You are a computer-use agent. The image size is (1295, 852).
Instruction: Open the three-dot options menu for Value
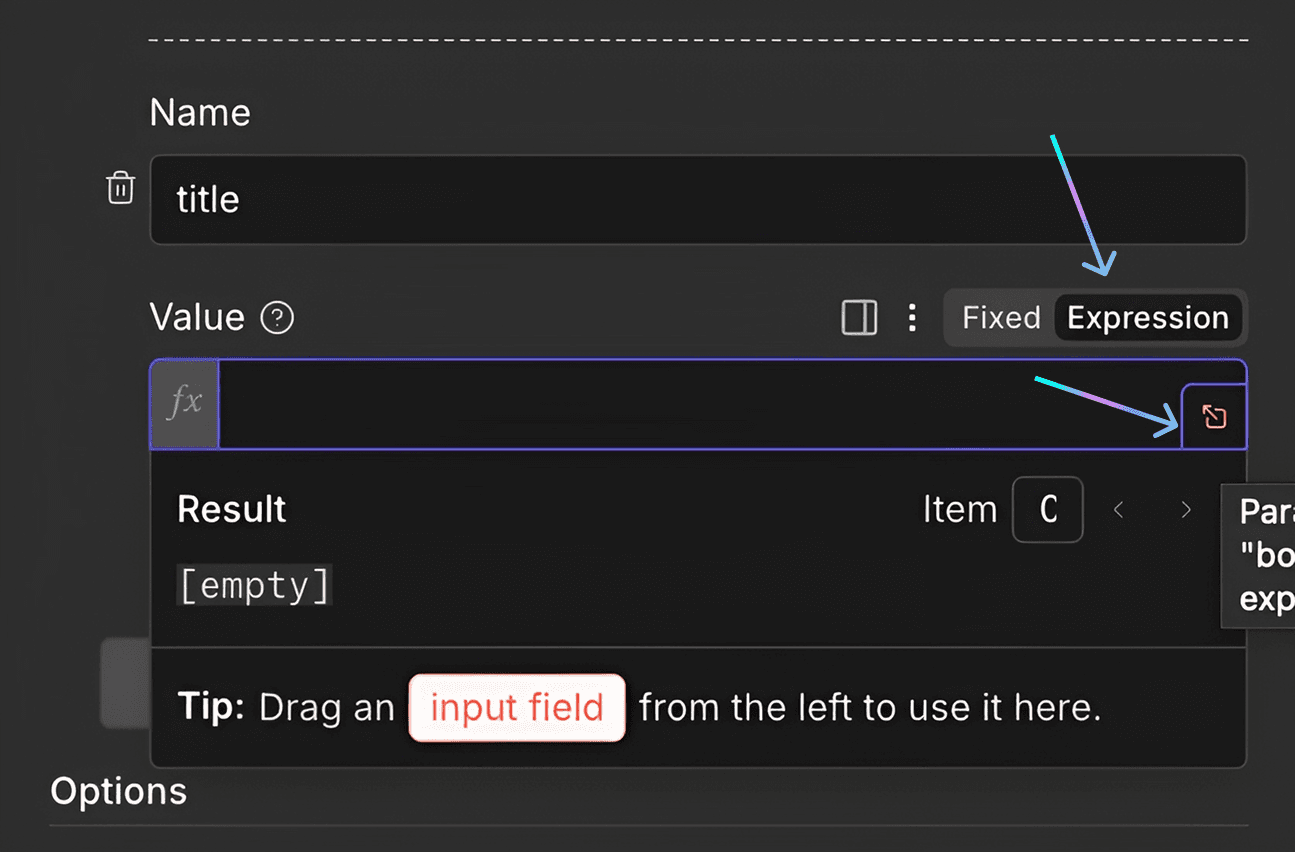click(911, 318)
